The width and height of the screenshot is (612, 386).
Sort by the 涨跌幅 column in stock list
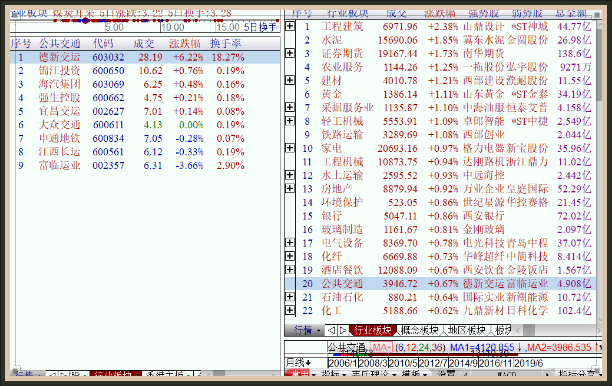point(185,43)
